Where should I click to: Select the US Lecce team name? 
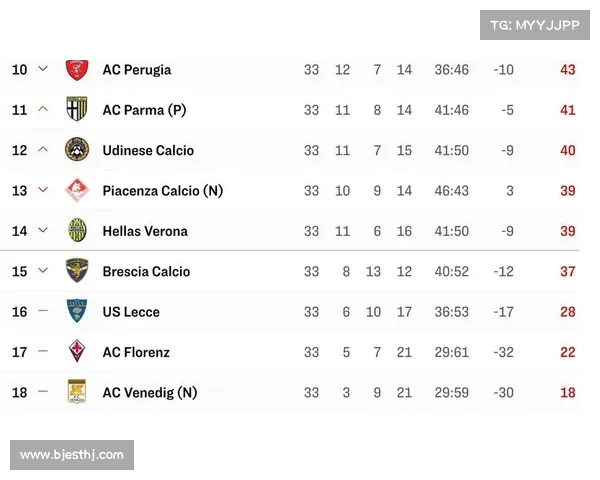pyautogui.click(x=131, y=312)
